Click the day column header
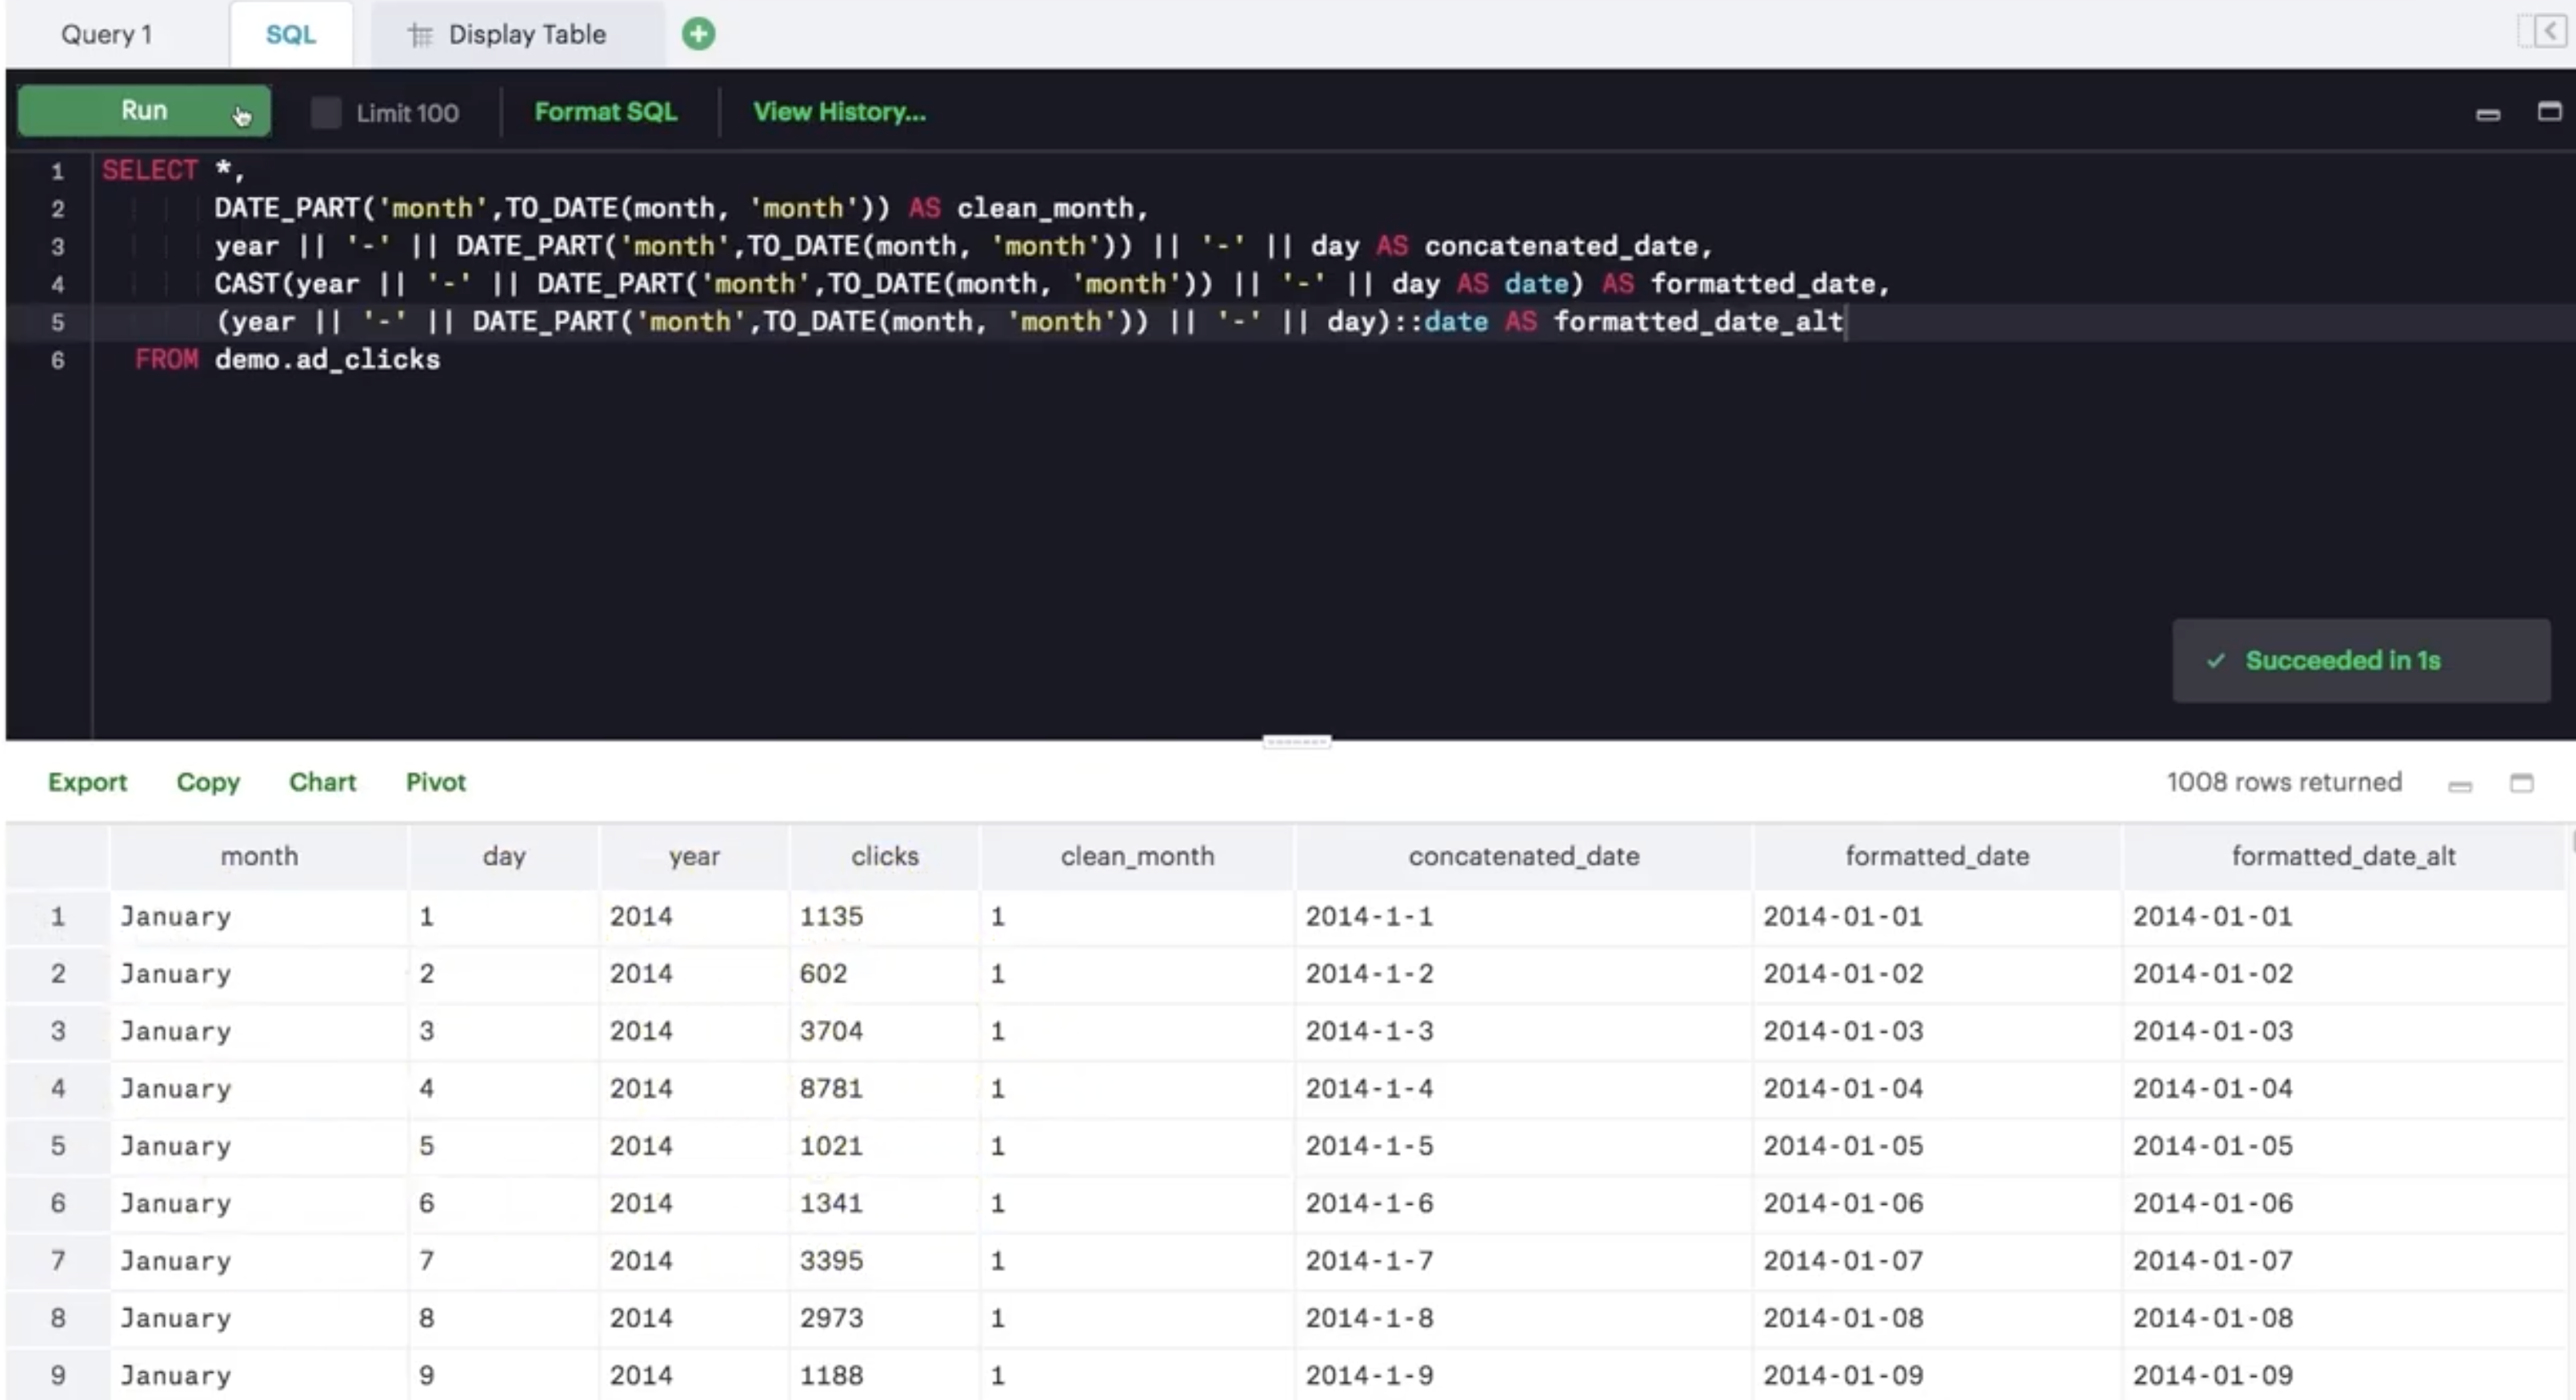Screen dimensions: 2576x1400 (504, 856)
